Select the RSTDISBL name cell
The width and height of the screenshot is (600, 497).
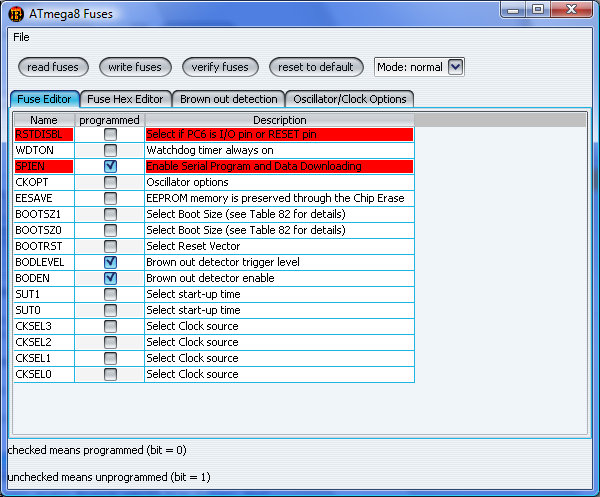pyautogui.click(x=44, y=134)
